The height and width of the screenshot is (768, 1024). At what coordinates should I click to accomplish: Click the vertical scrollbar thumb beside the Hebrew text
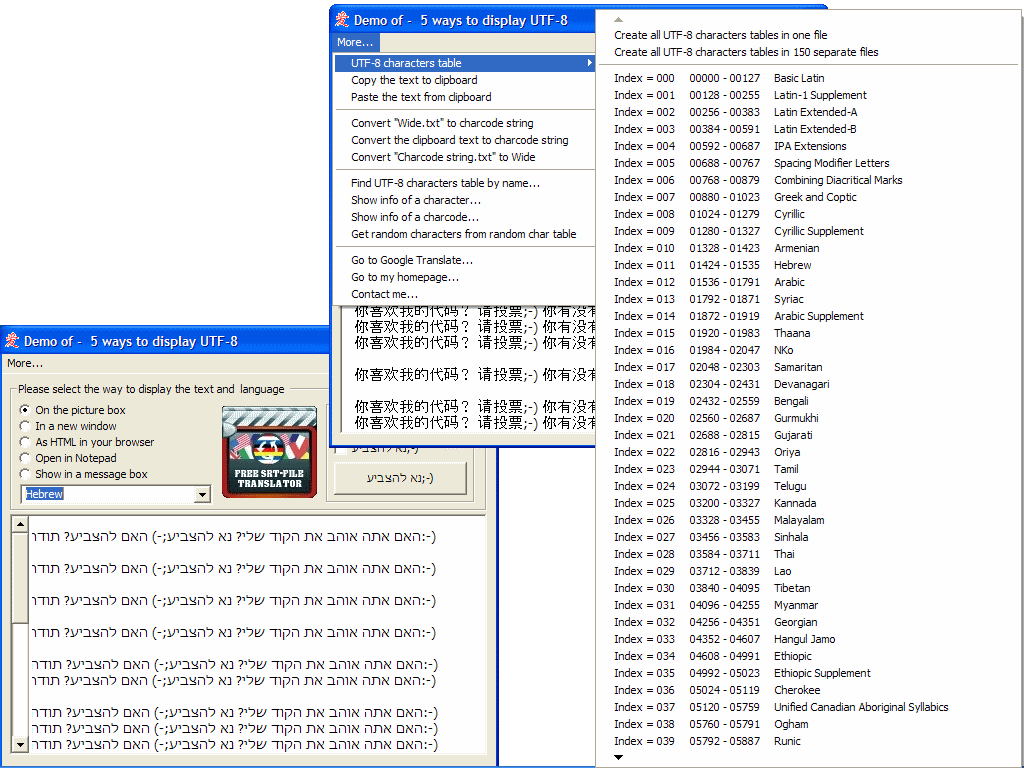click(x=20, y=578)
